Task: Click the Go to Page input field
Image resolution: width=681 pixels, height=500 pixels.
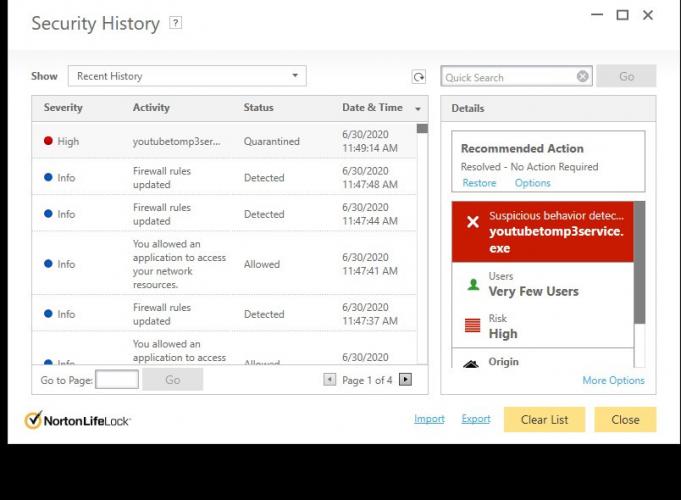Action: (x=117, y=380)
